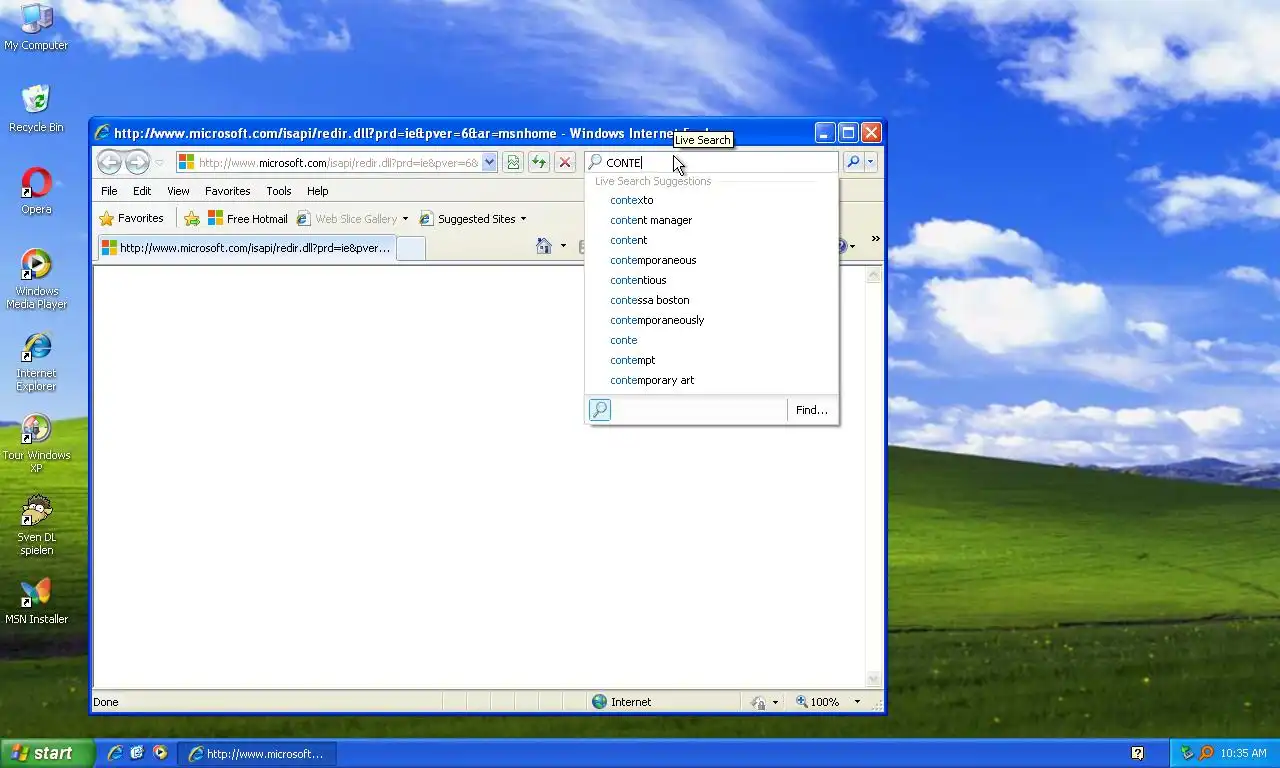The height and width of the screenshot is (768, 1280).
Task: Open the Favorites menu
Action: click(228, 191)
